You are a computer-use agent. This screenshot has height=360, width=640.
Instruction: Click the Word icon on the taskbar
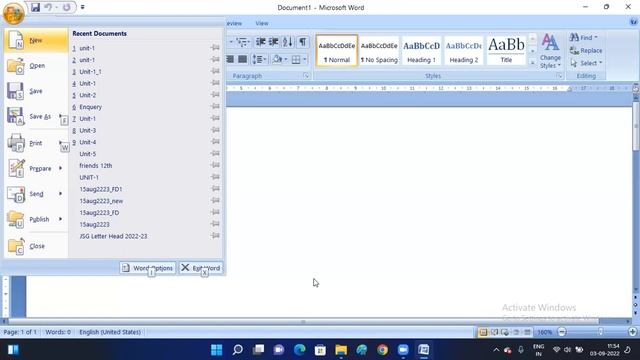(424, 350)
